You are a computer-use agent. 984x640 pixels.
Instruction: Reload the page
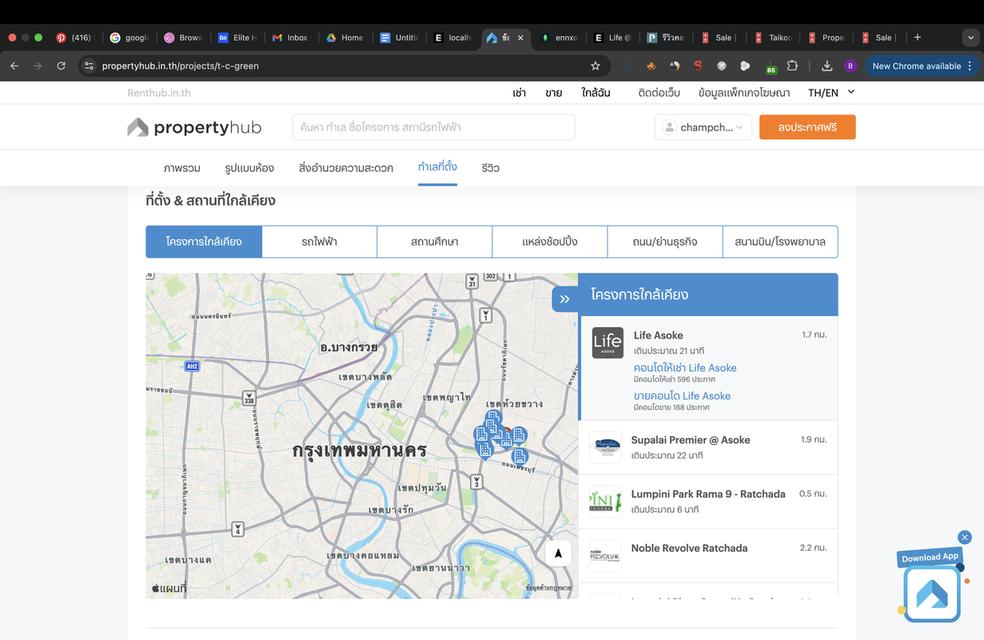(x=61, y=66)
